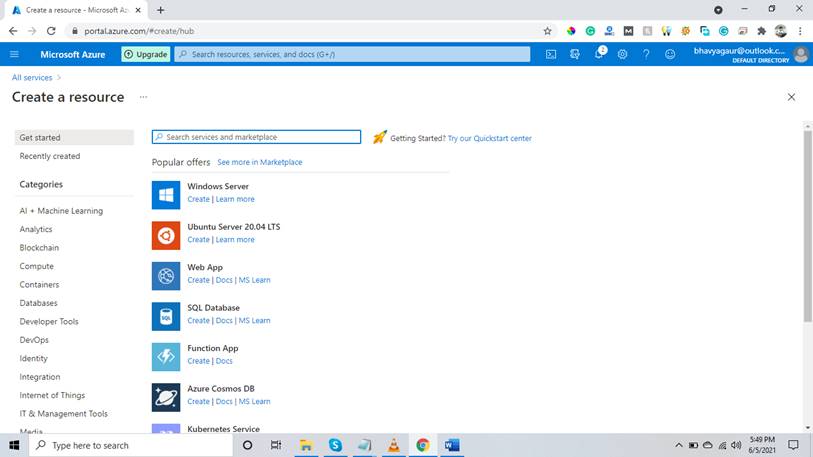Click the All services breadcrumb
813x457 pixels.
coord(32,77)
